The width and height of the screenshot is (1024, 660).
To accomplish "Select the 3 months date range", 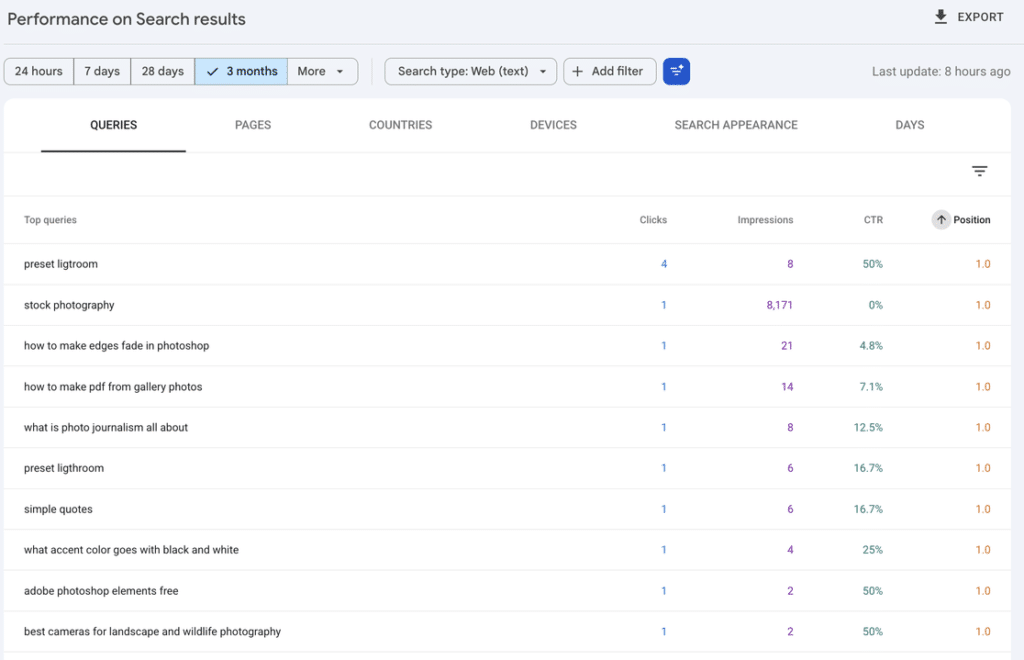I will point(241,71).
